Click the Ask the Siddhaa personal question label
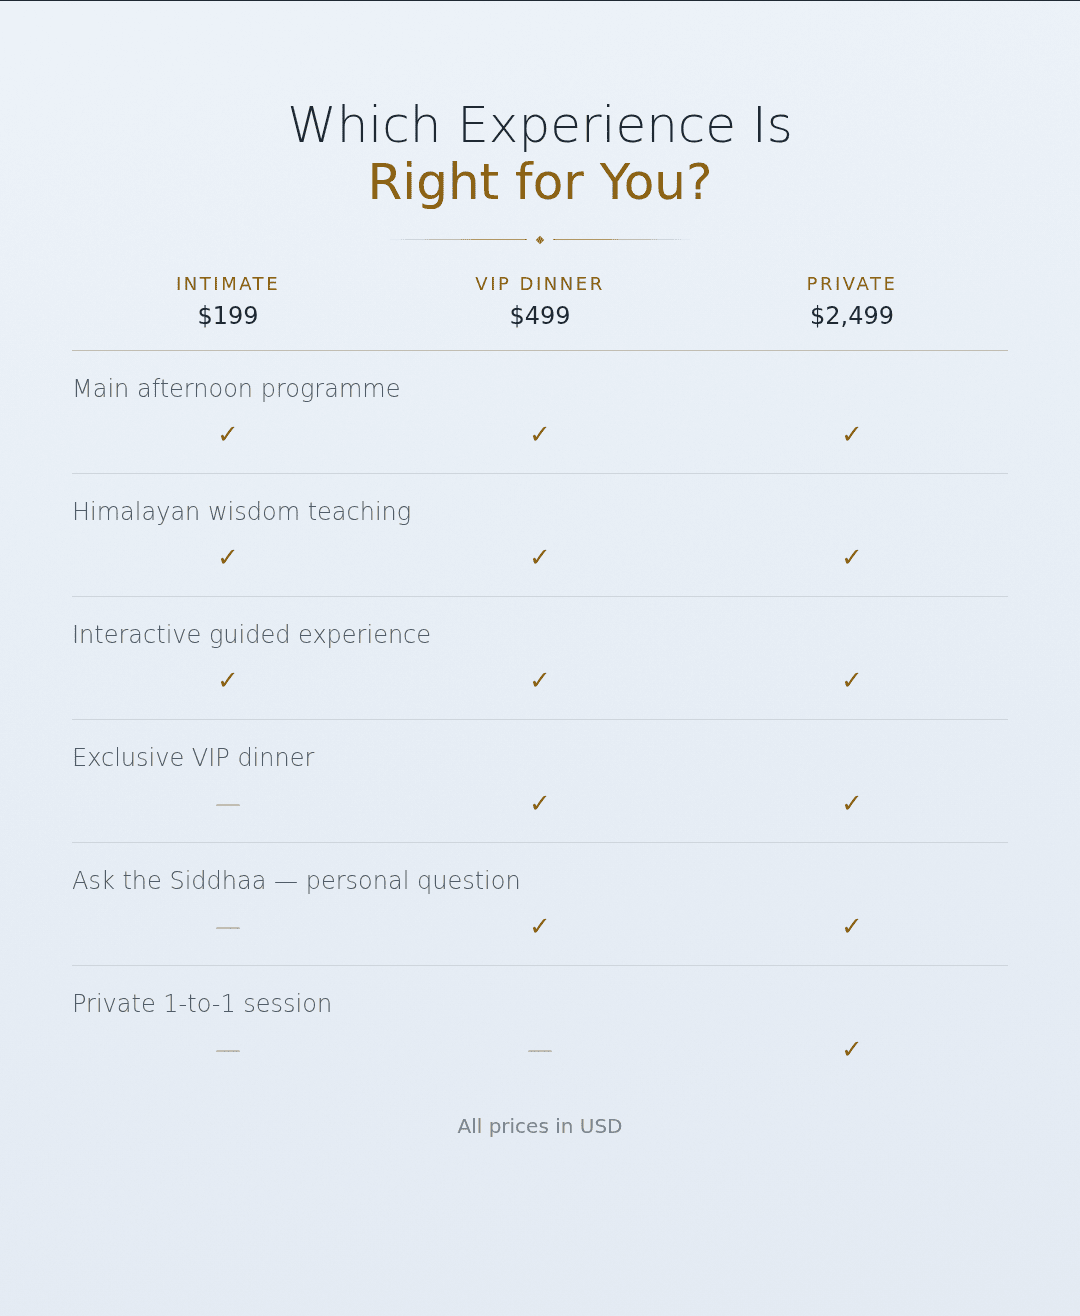 pos(296,881)
